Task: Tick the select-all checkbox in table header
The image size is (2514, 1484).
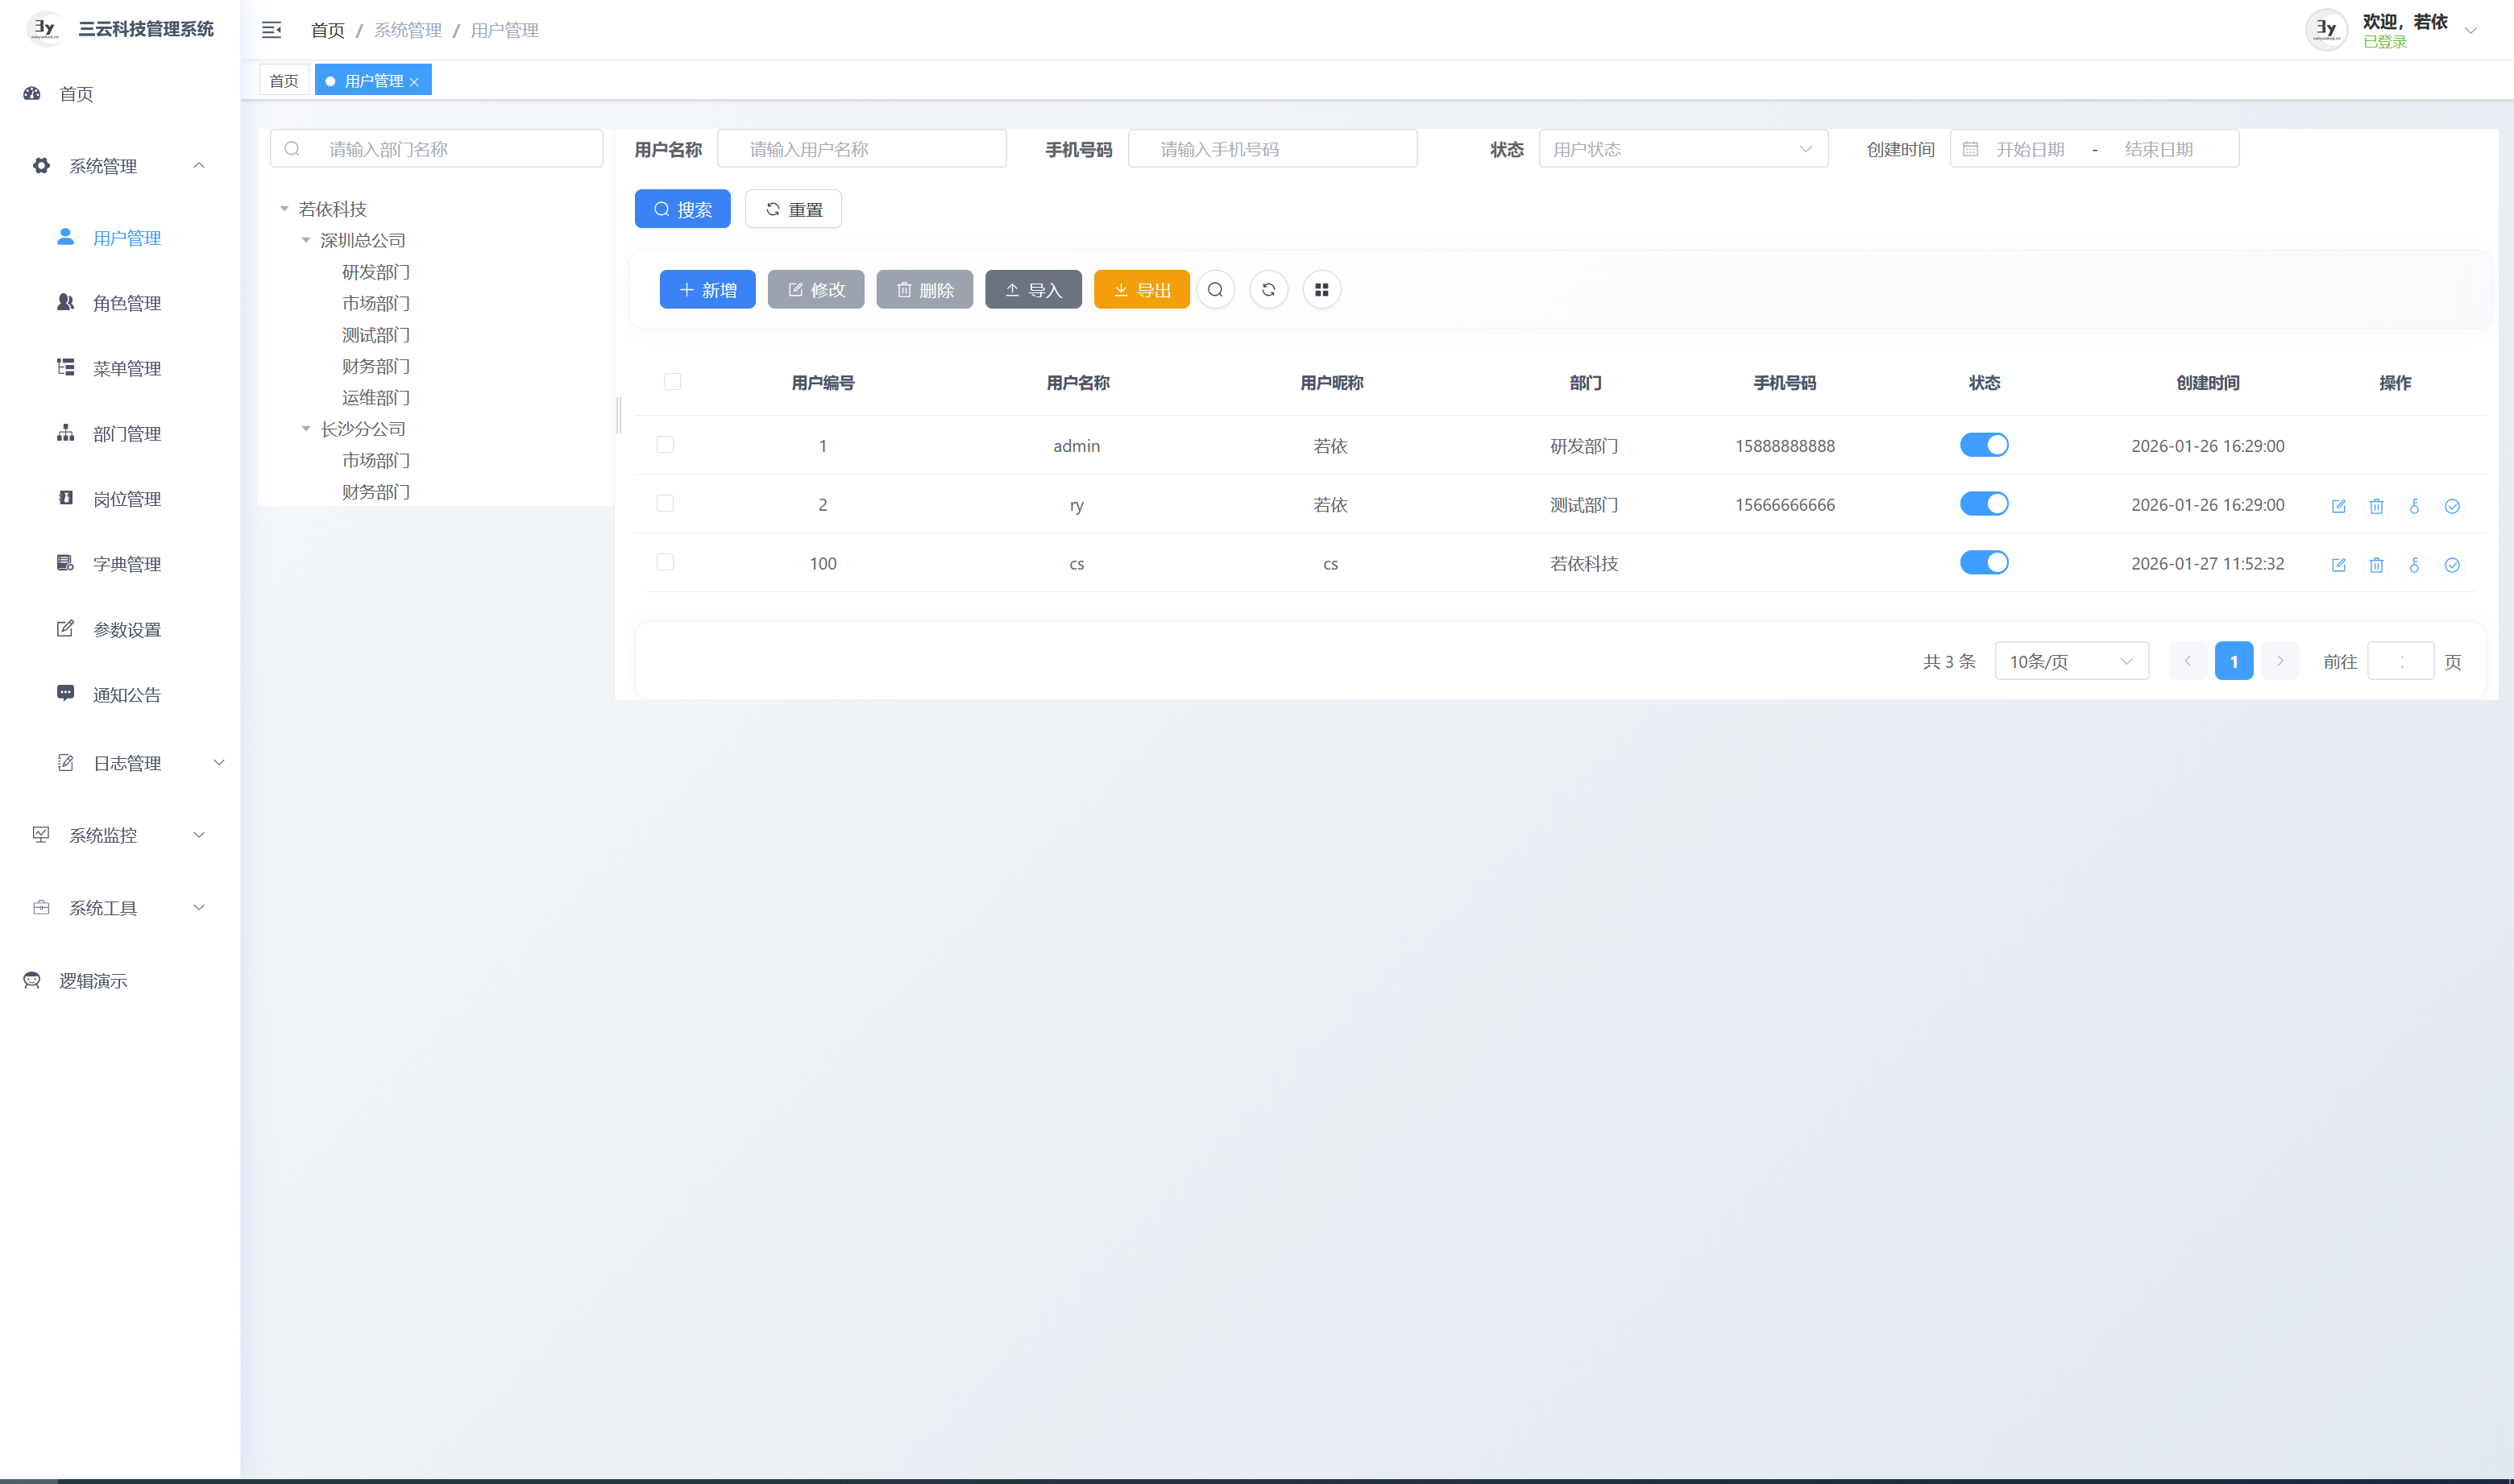Action: pos(672,381)
